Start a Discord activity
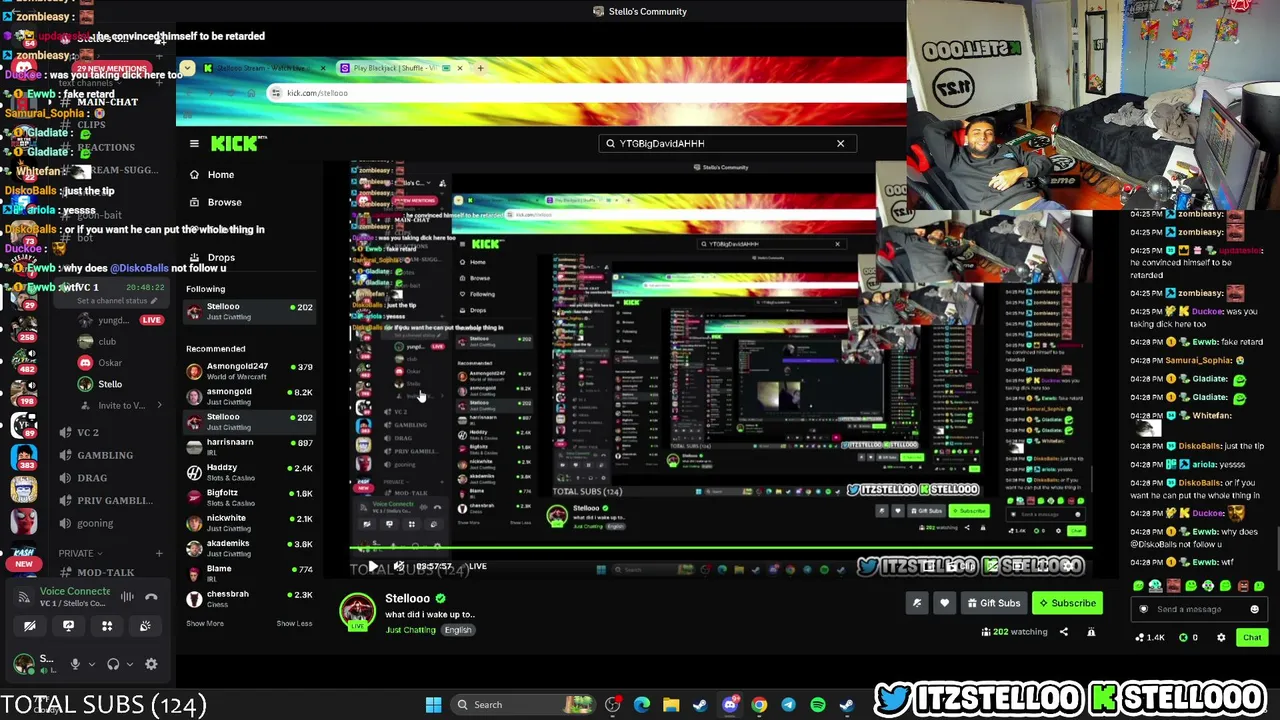Viewport: 1280px width, 720px height. (107, 626)
